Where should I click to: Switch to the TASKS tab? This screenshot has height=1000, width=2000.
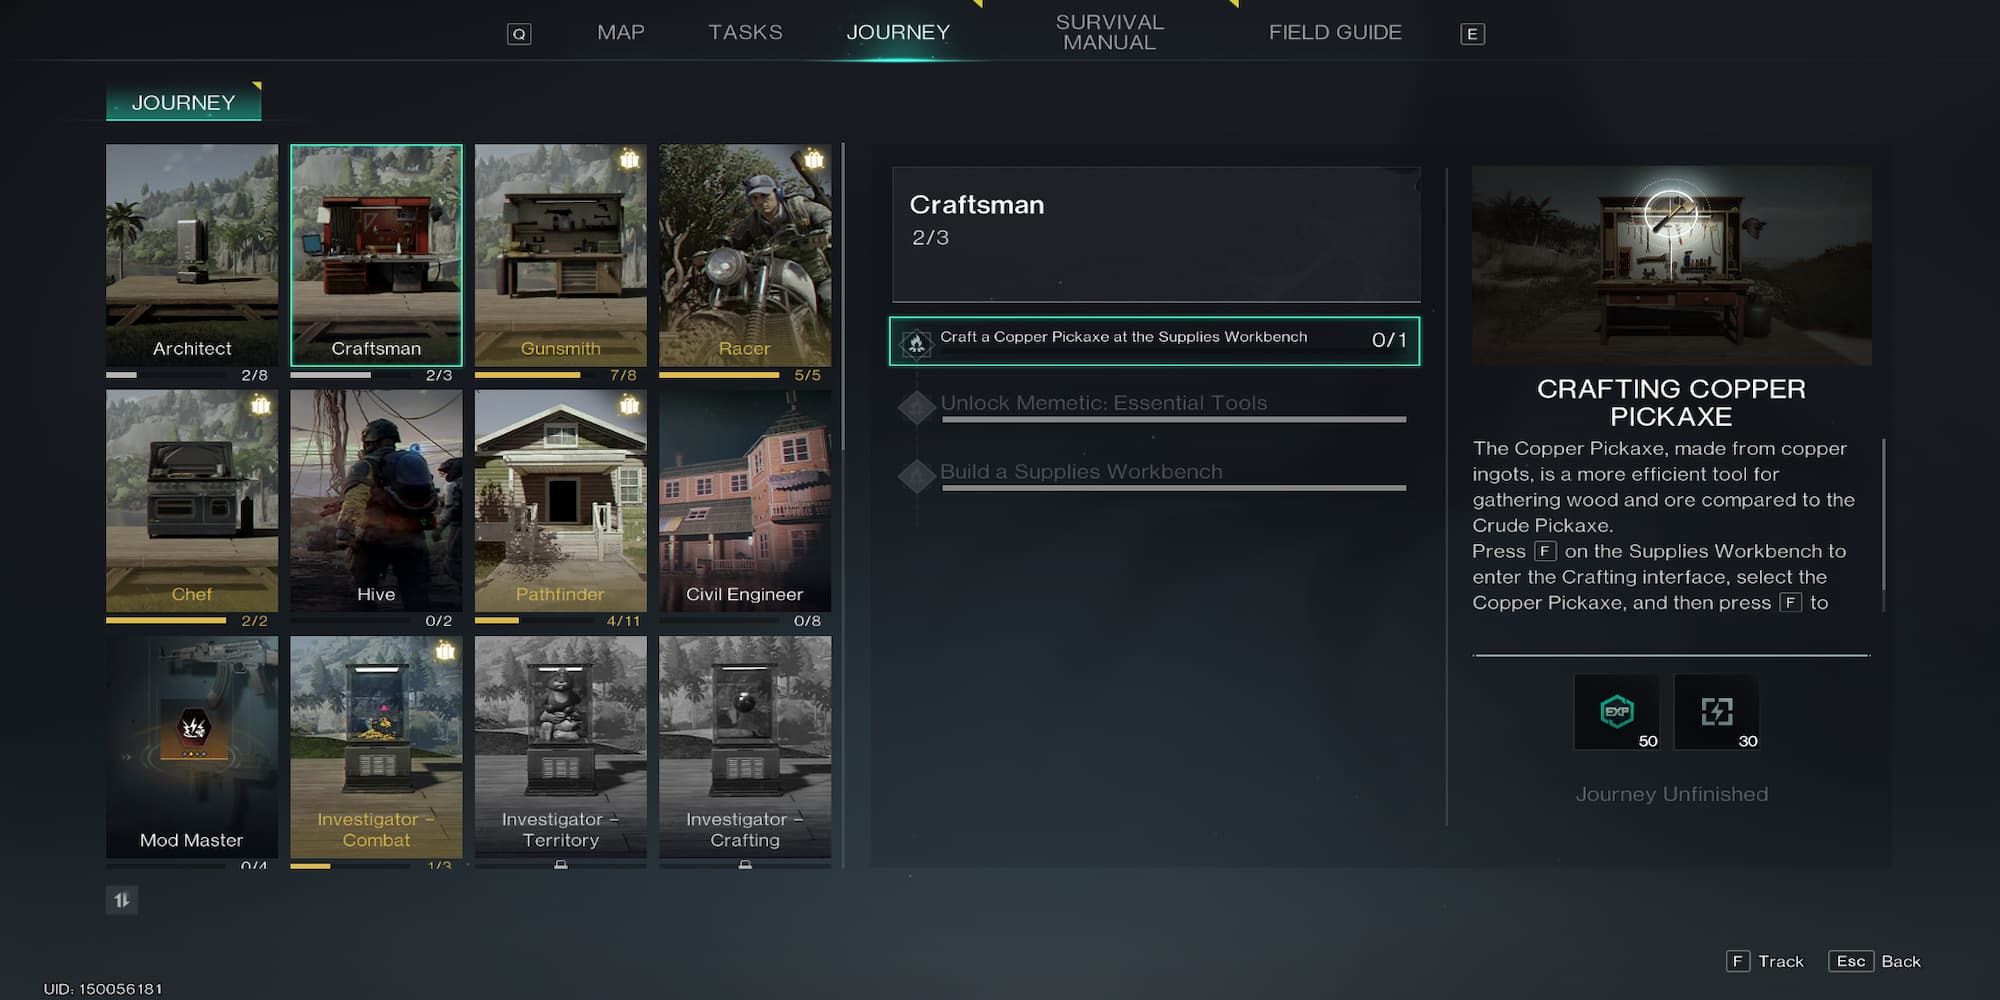745,33
